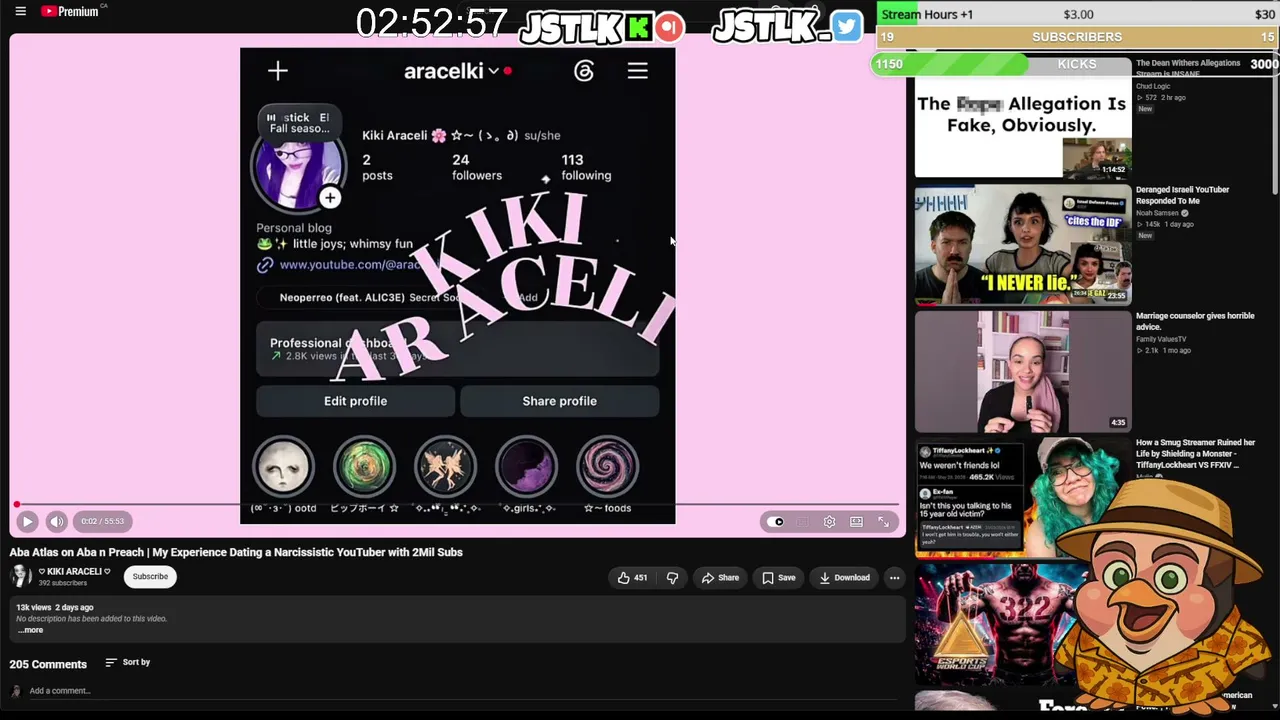Toggle the autoplay switch
The image size is (1280, 720).
(776, 522)
